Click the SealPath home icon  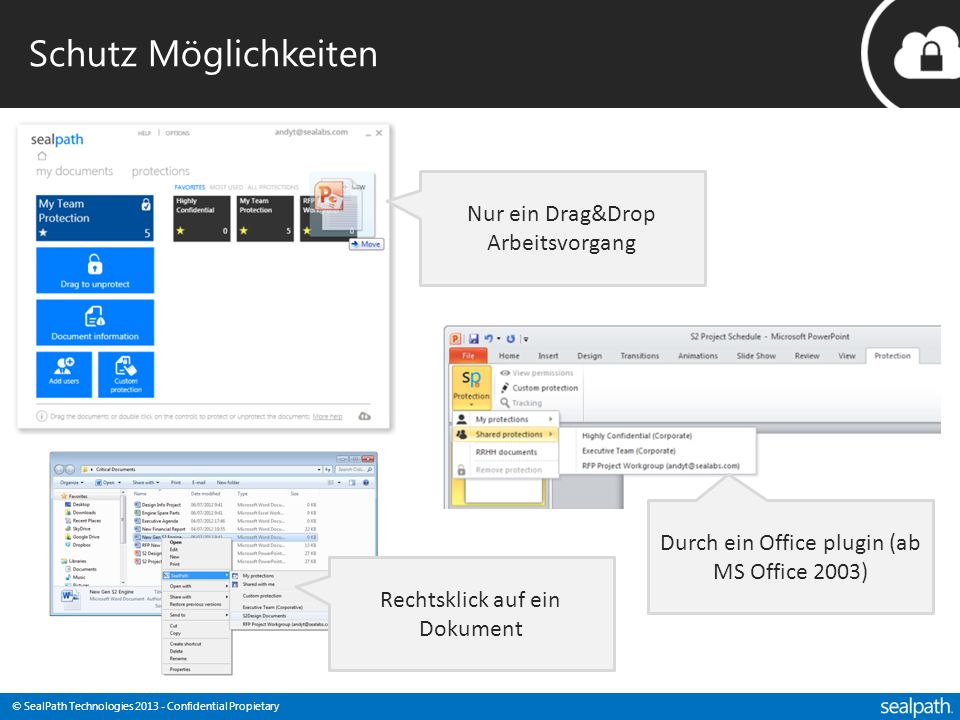[42, 156]
